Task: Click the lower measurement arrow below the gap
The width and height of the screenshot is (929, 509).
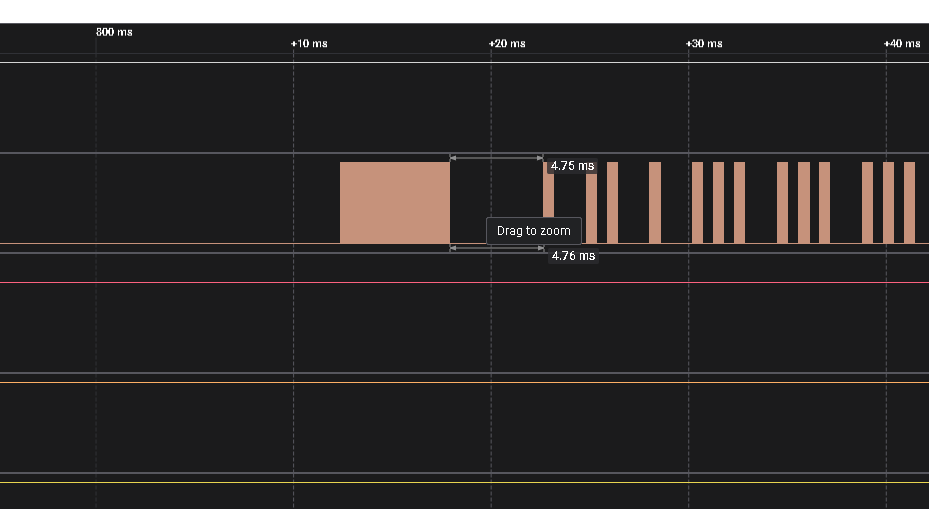Action: [x=496, y=248]
